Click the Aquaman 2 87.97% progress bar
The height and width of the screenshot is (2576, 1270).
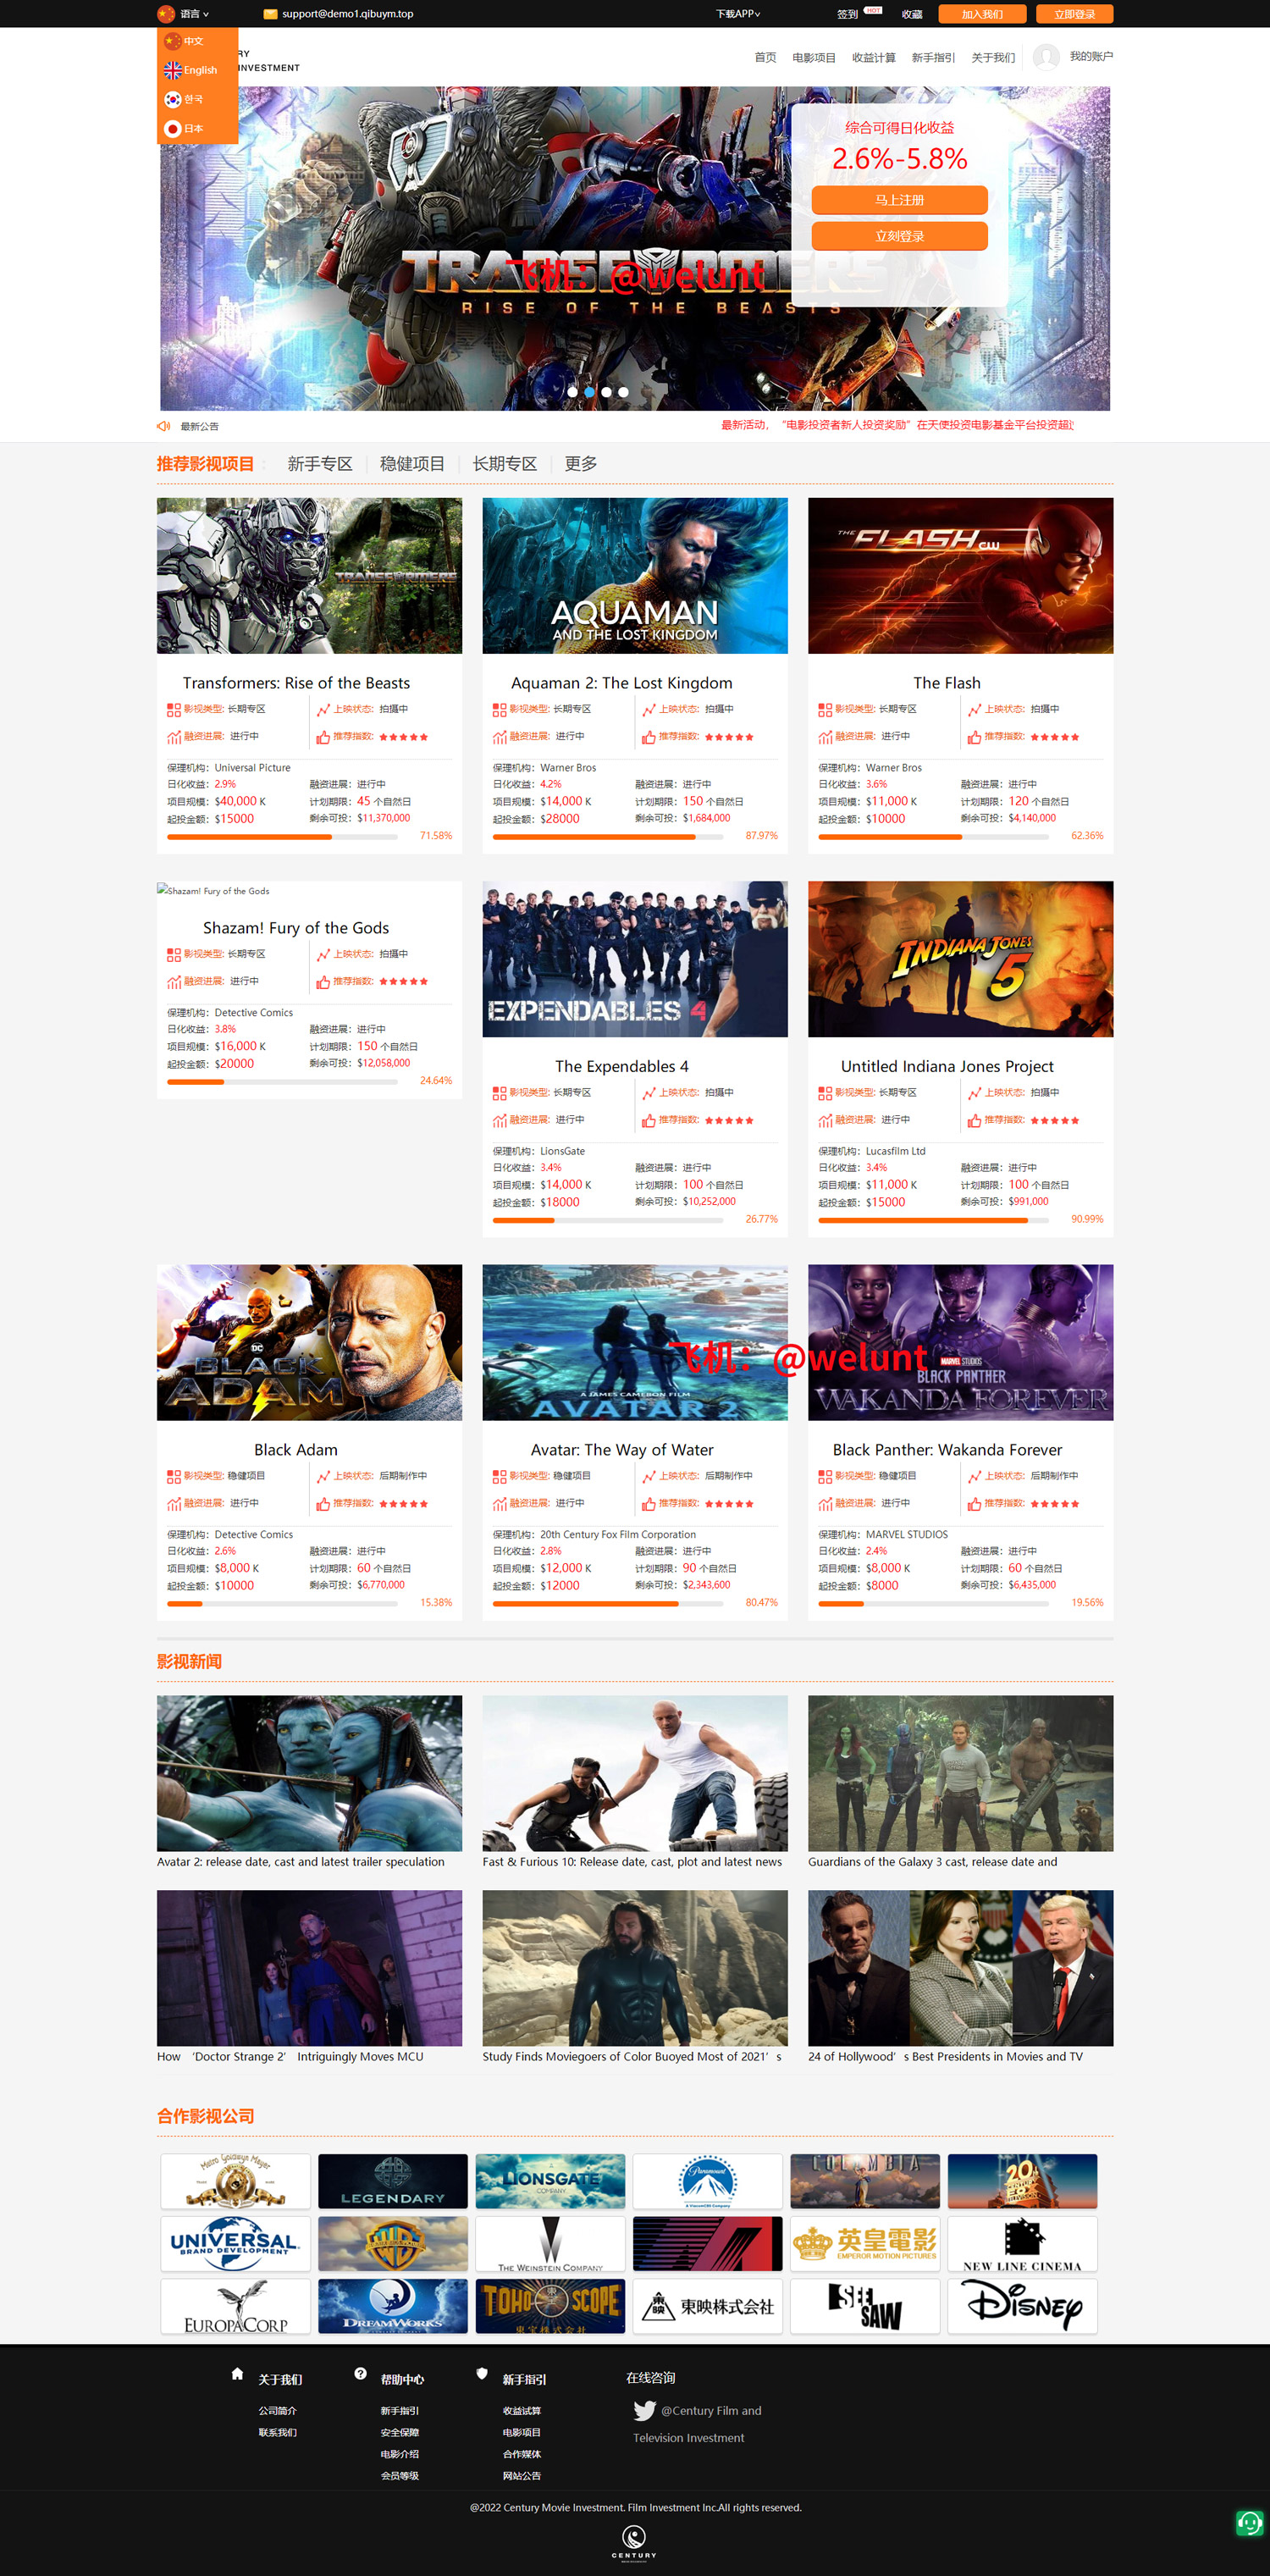click(608, 837)
